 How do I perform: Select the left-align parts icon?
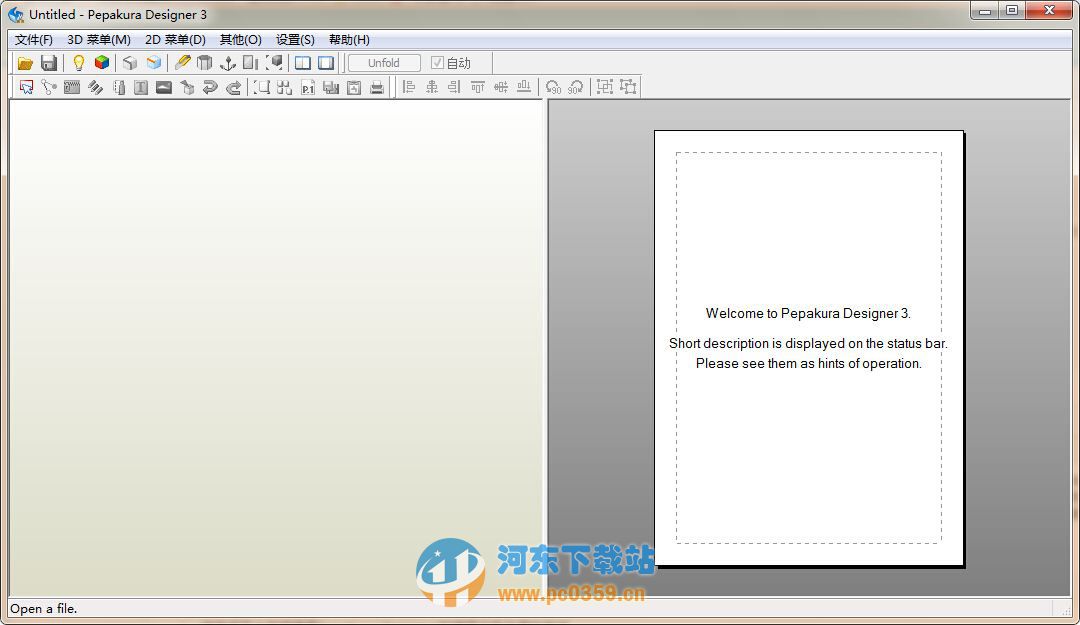point(408,87)
